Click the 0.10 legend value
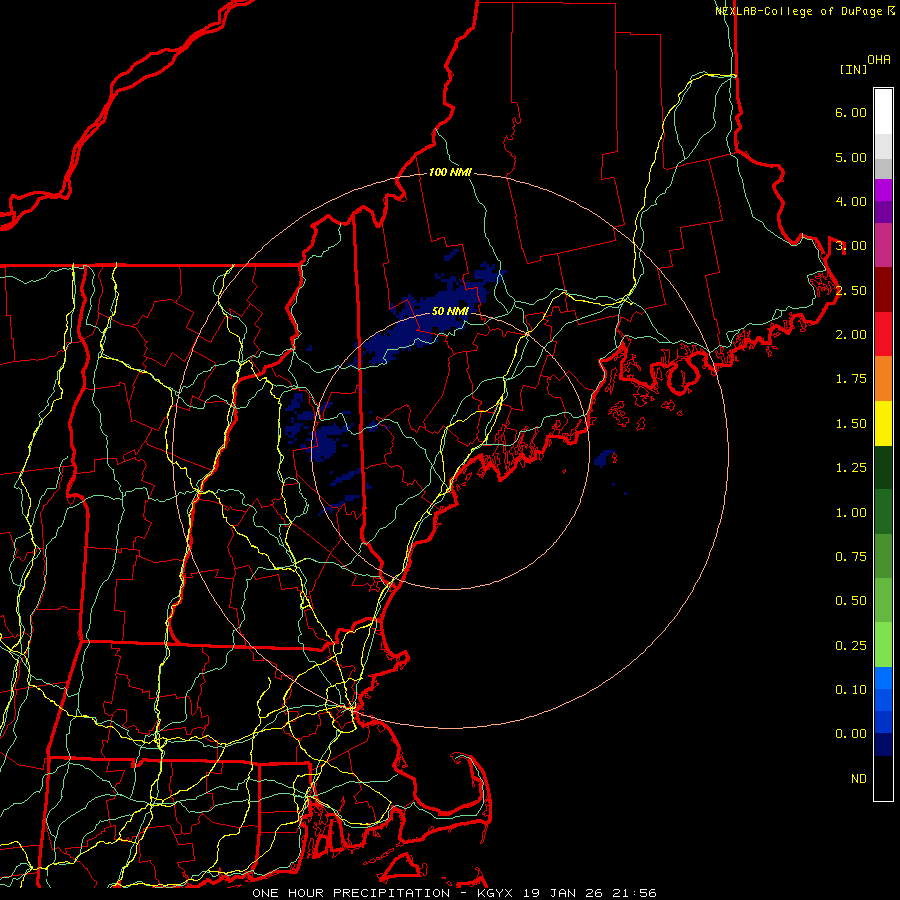 click(x=851, y=690)
